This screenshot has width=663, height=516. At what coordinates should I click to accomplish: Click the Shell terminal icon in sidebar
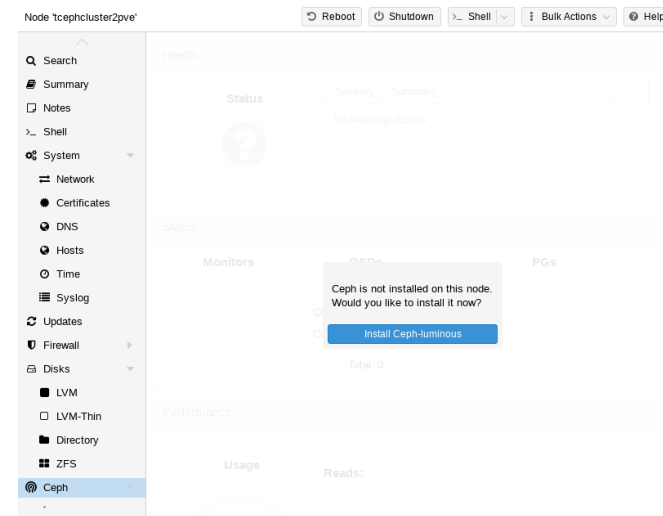(31, 132)
